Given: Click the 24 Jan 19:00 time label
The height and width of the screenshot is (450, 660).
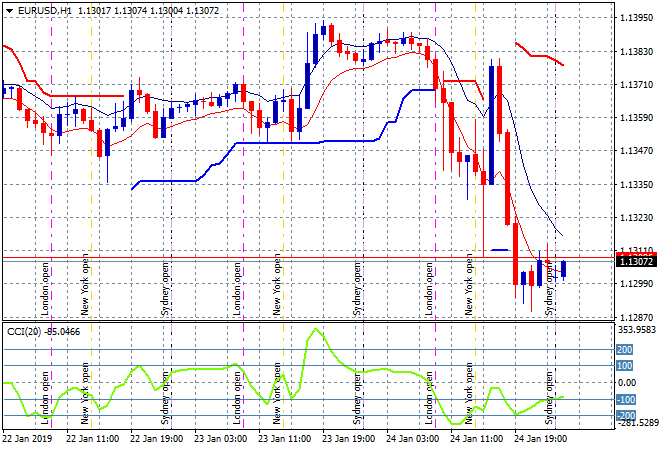Looking at the screenshot, I should point(538,438).
